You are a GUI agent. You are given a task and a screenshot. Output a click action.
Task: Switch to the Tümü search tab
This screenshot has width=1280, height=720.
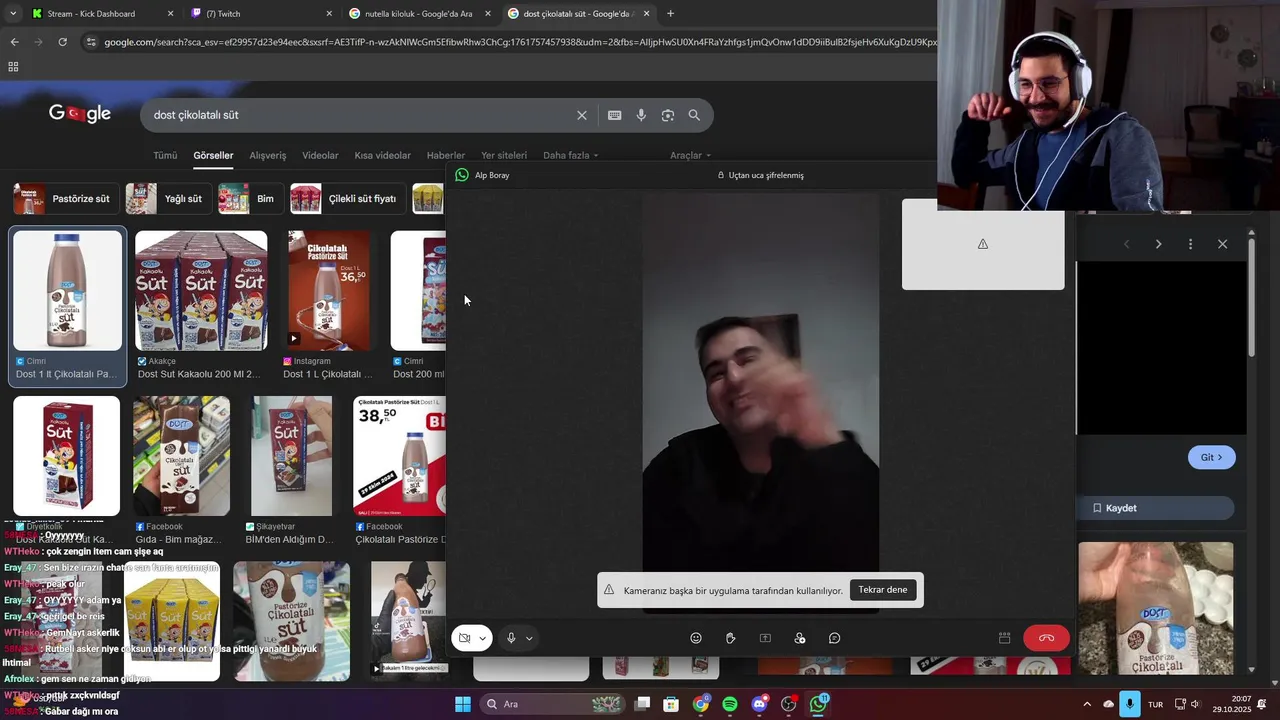[x=165, y=155]
